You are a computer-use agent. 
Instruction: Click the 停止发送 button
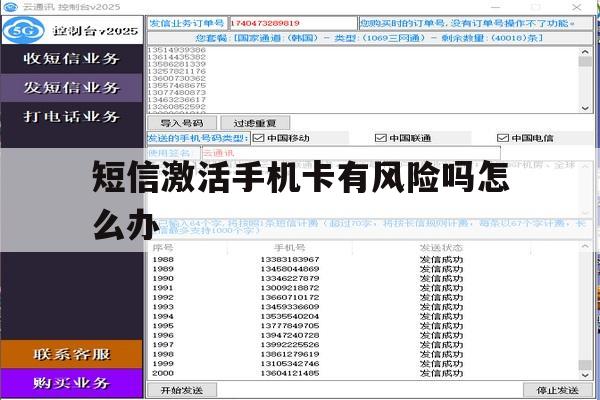(x=558, y=390)
